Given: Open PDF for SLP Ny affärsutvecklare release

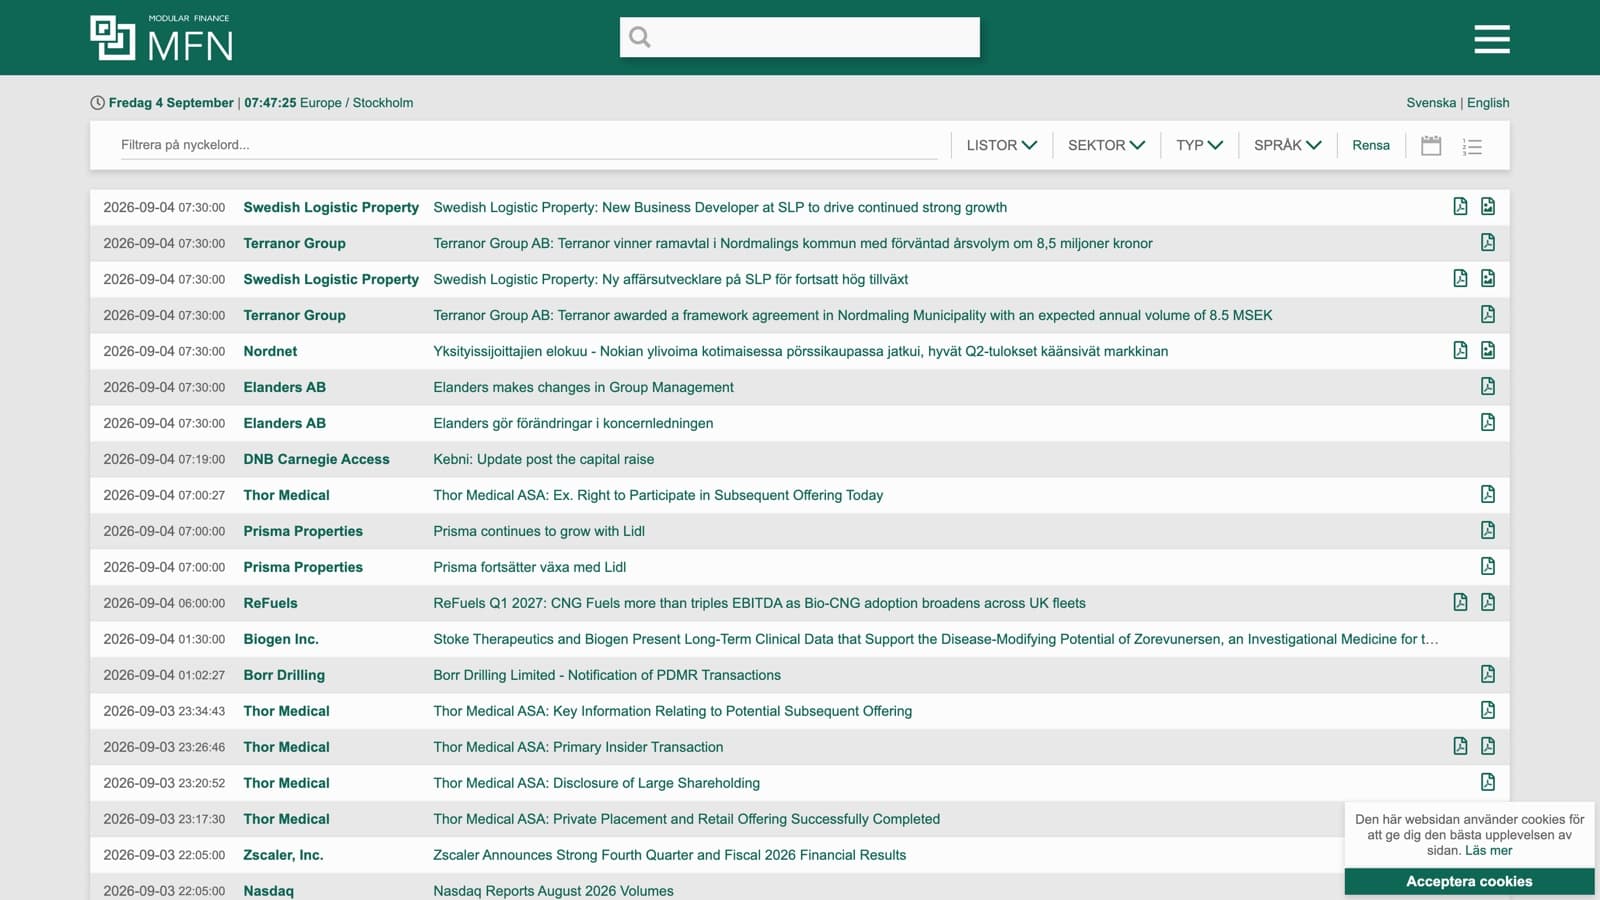Looking at the screenshot, I should pos(1460,278).
